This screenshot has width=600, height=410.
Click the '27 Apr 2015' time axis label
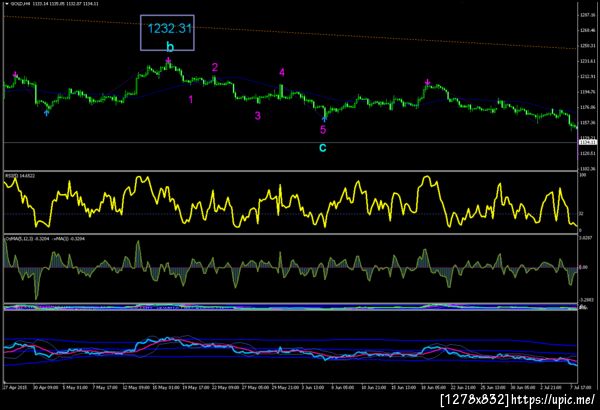pos(15,387)
